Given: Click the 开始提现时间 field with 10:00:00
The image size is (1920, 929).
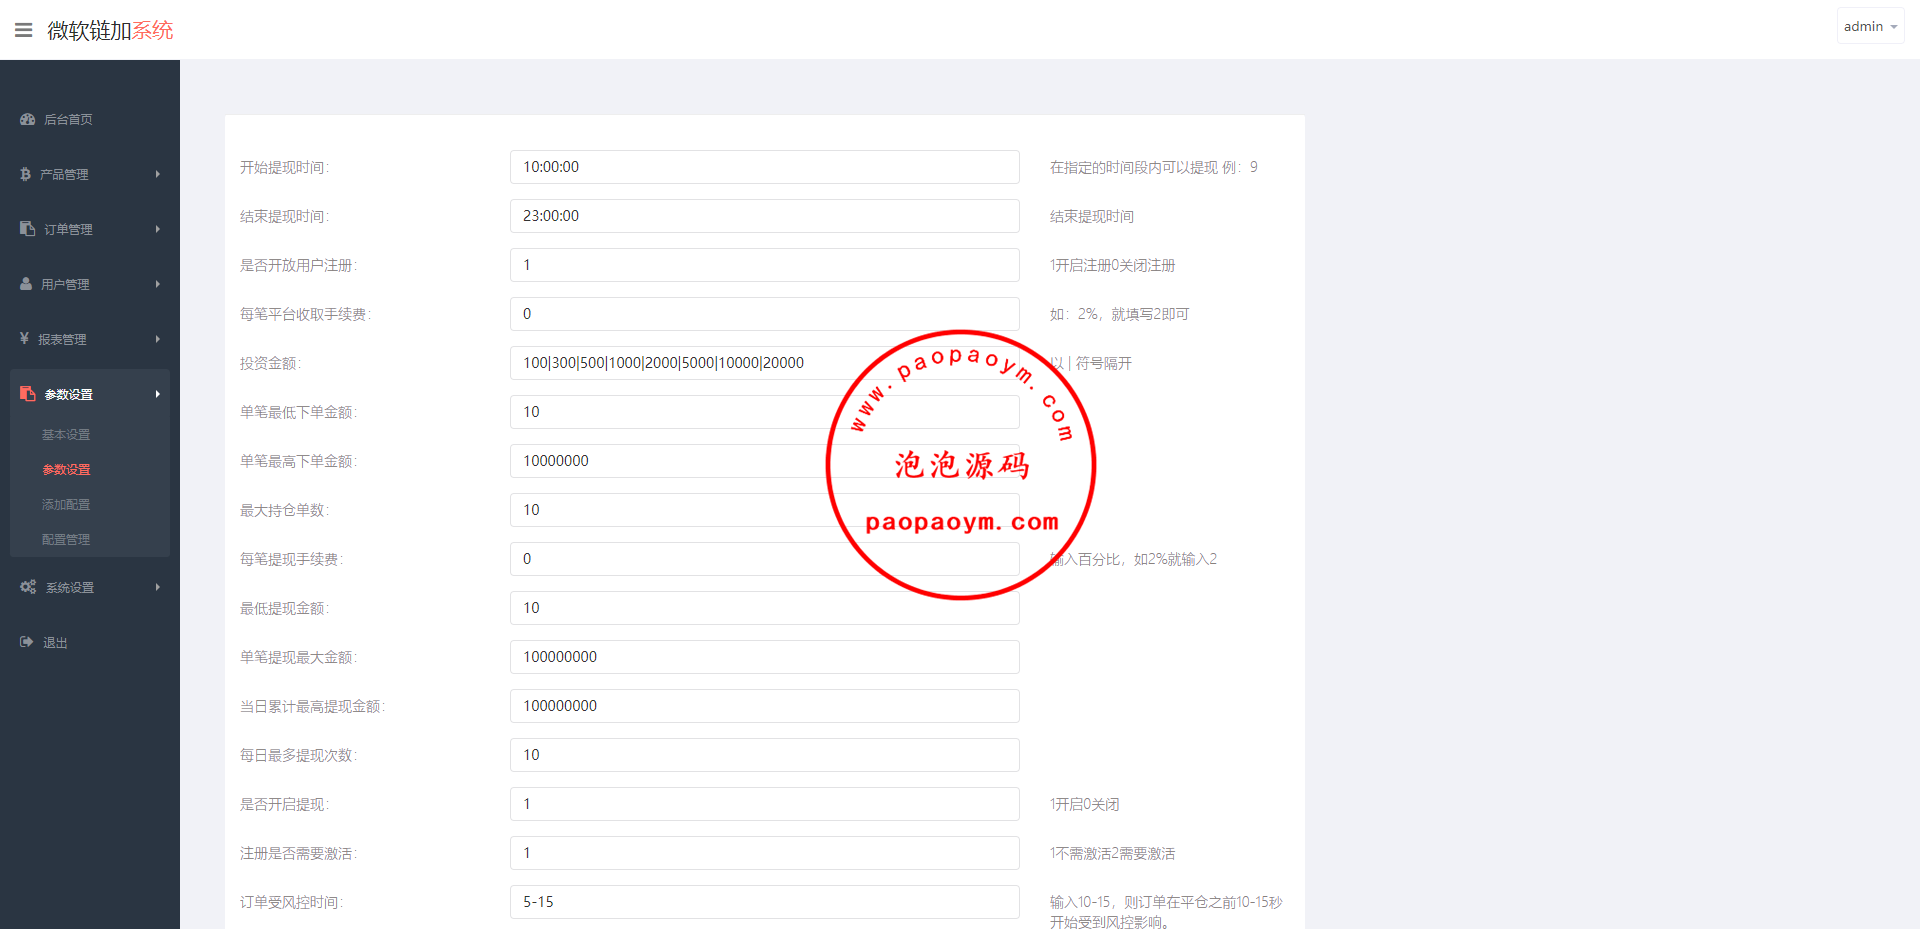Looking at the screenshot, I should point(765,167).
